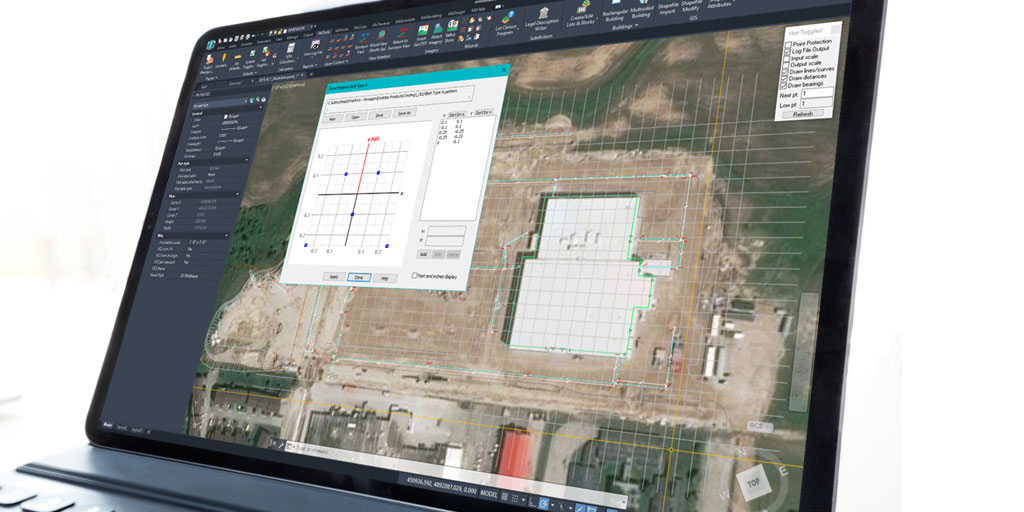Click the Surveyor View icon

coord(362,43)
